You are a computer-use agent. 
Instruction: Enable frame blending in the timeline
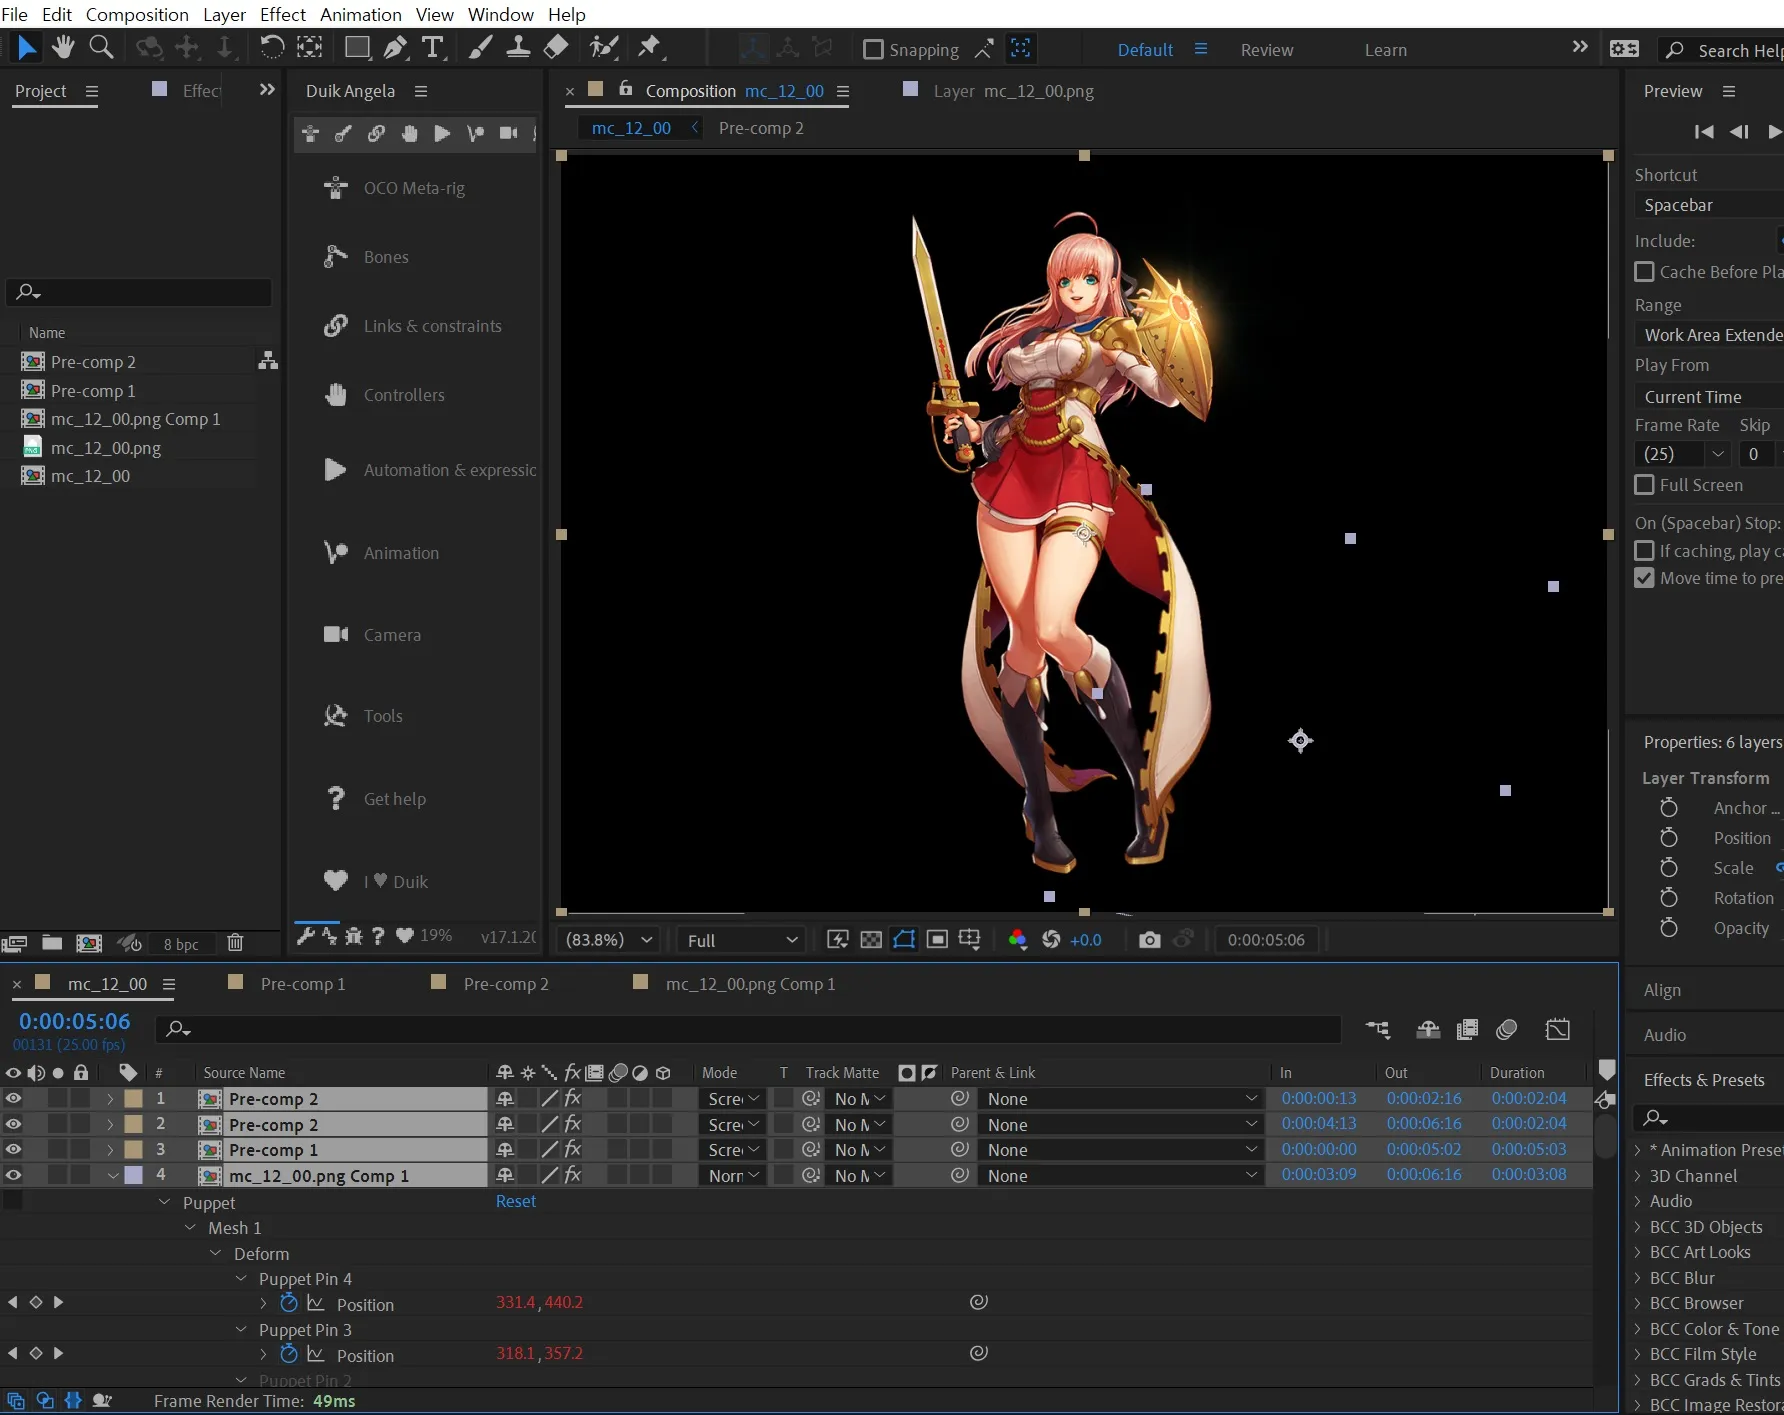[1468, 1030]
